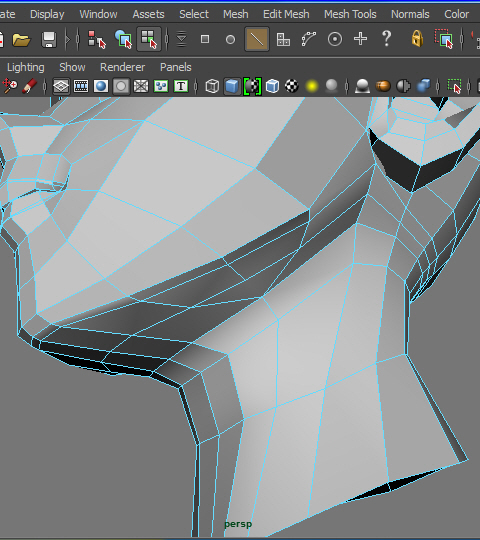
Task: Switch to select by object type
Action: click(x=123, y=39)
